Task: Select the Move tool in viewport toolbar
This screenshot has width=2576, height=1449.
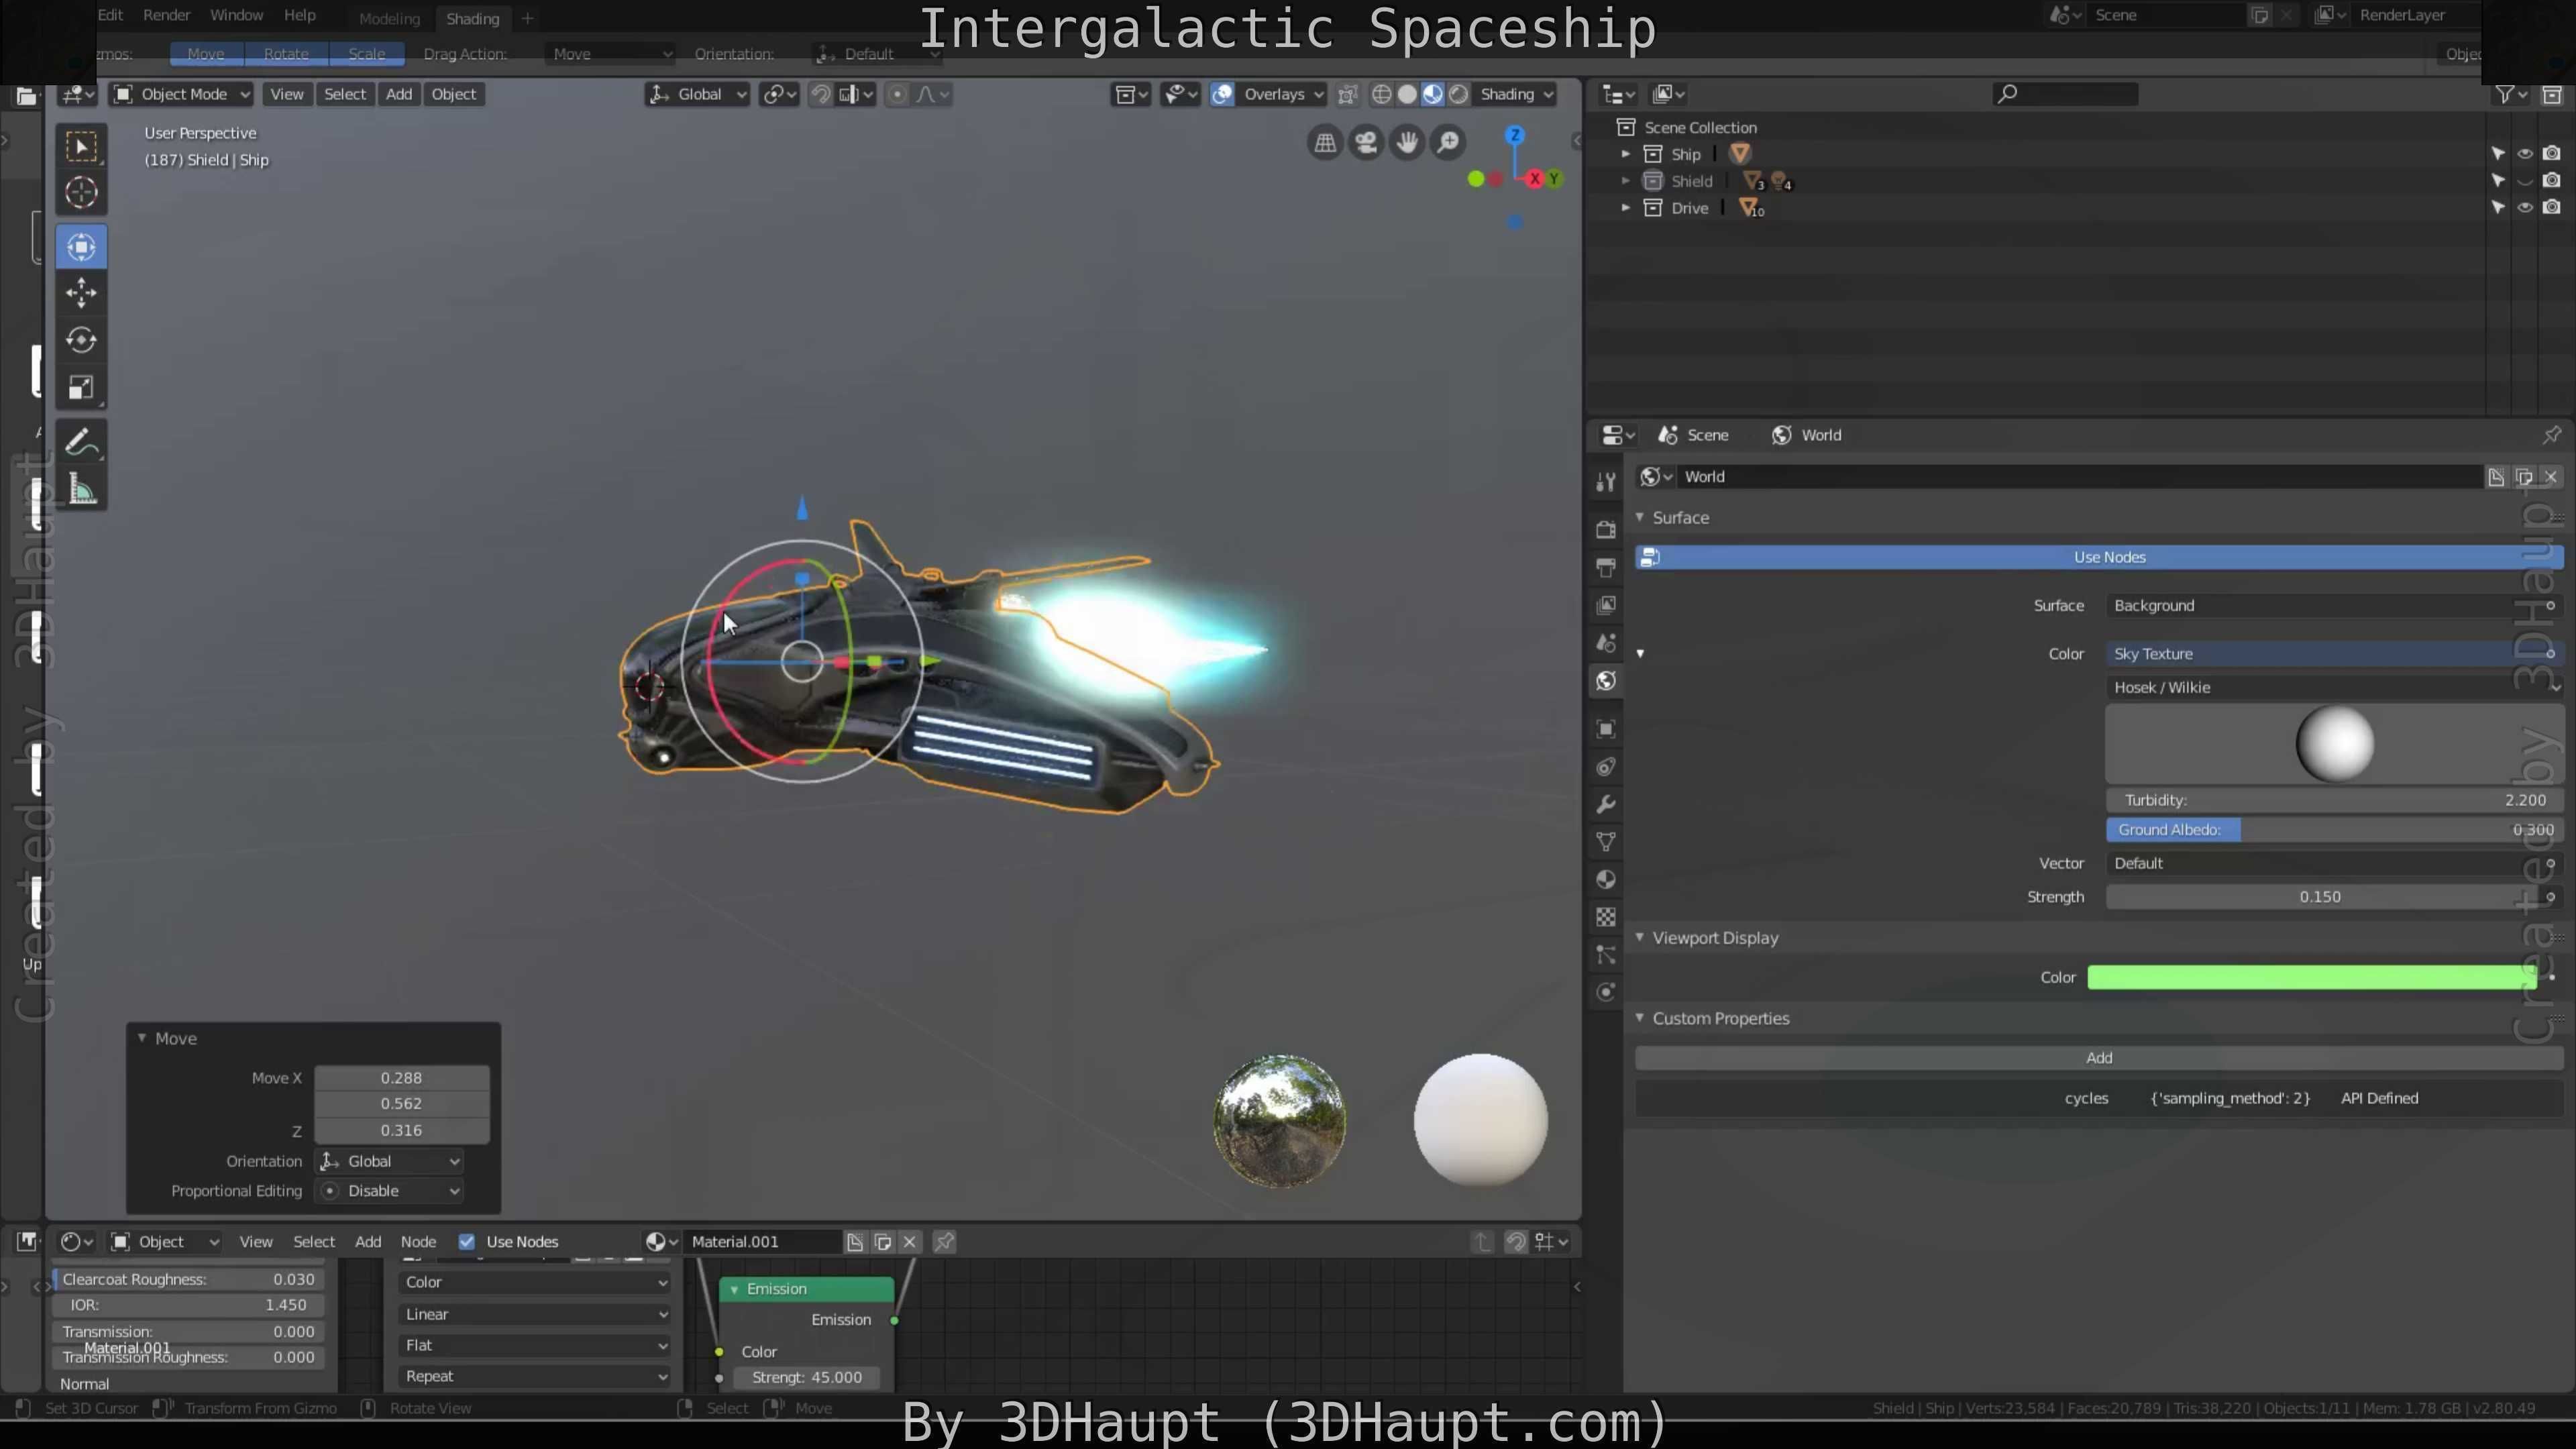Action: point(81,293)
